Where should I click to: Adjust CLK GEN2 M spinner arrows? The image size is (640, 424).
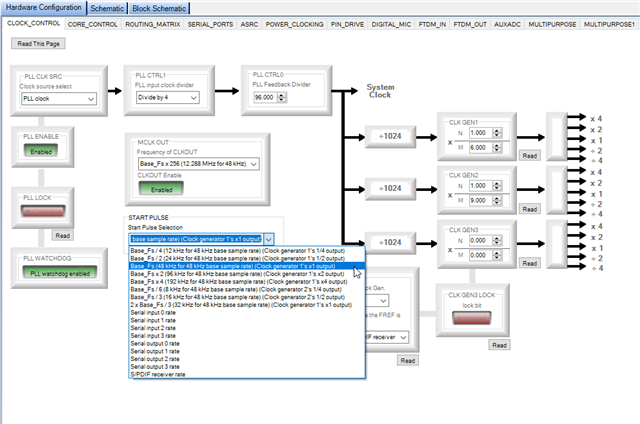point(497,201)
